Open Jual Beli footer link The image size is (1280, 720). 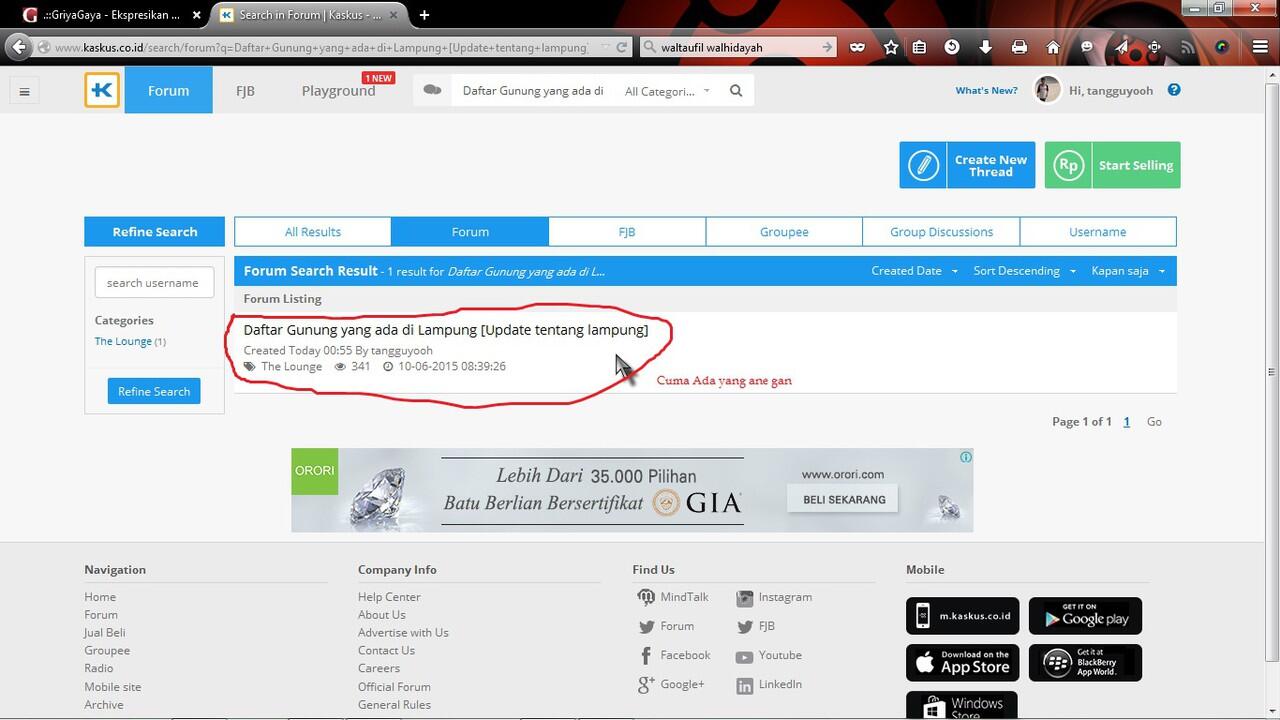click(105, 633)
